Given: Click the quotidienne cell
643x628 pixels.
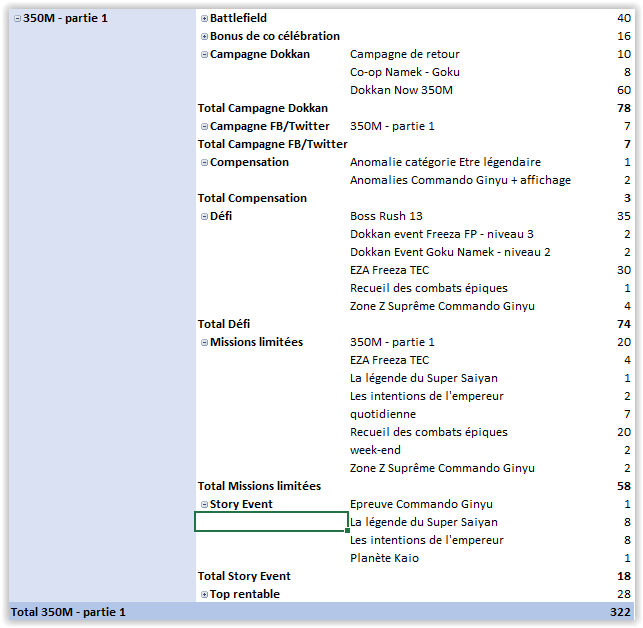Looking at the screenshot, I should tap(383, 414).
